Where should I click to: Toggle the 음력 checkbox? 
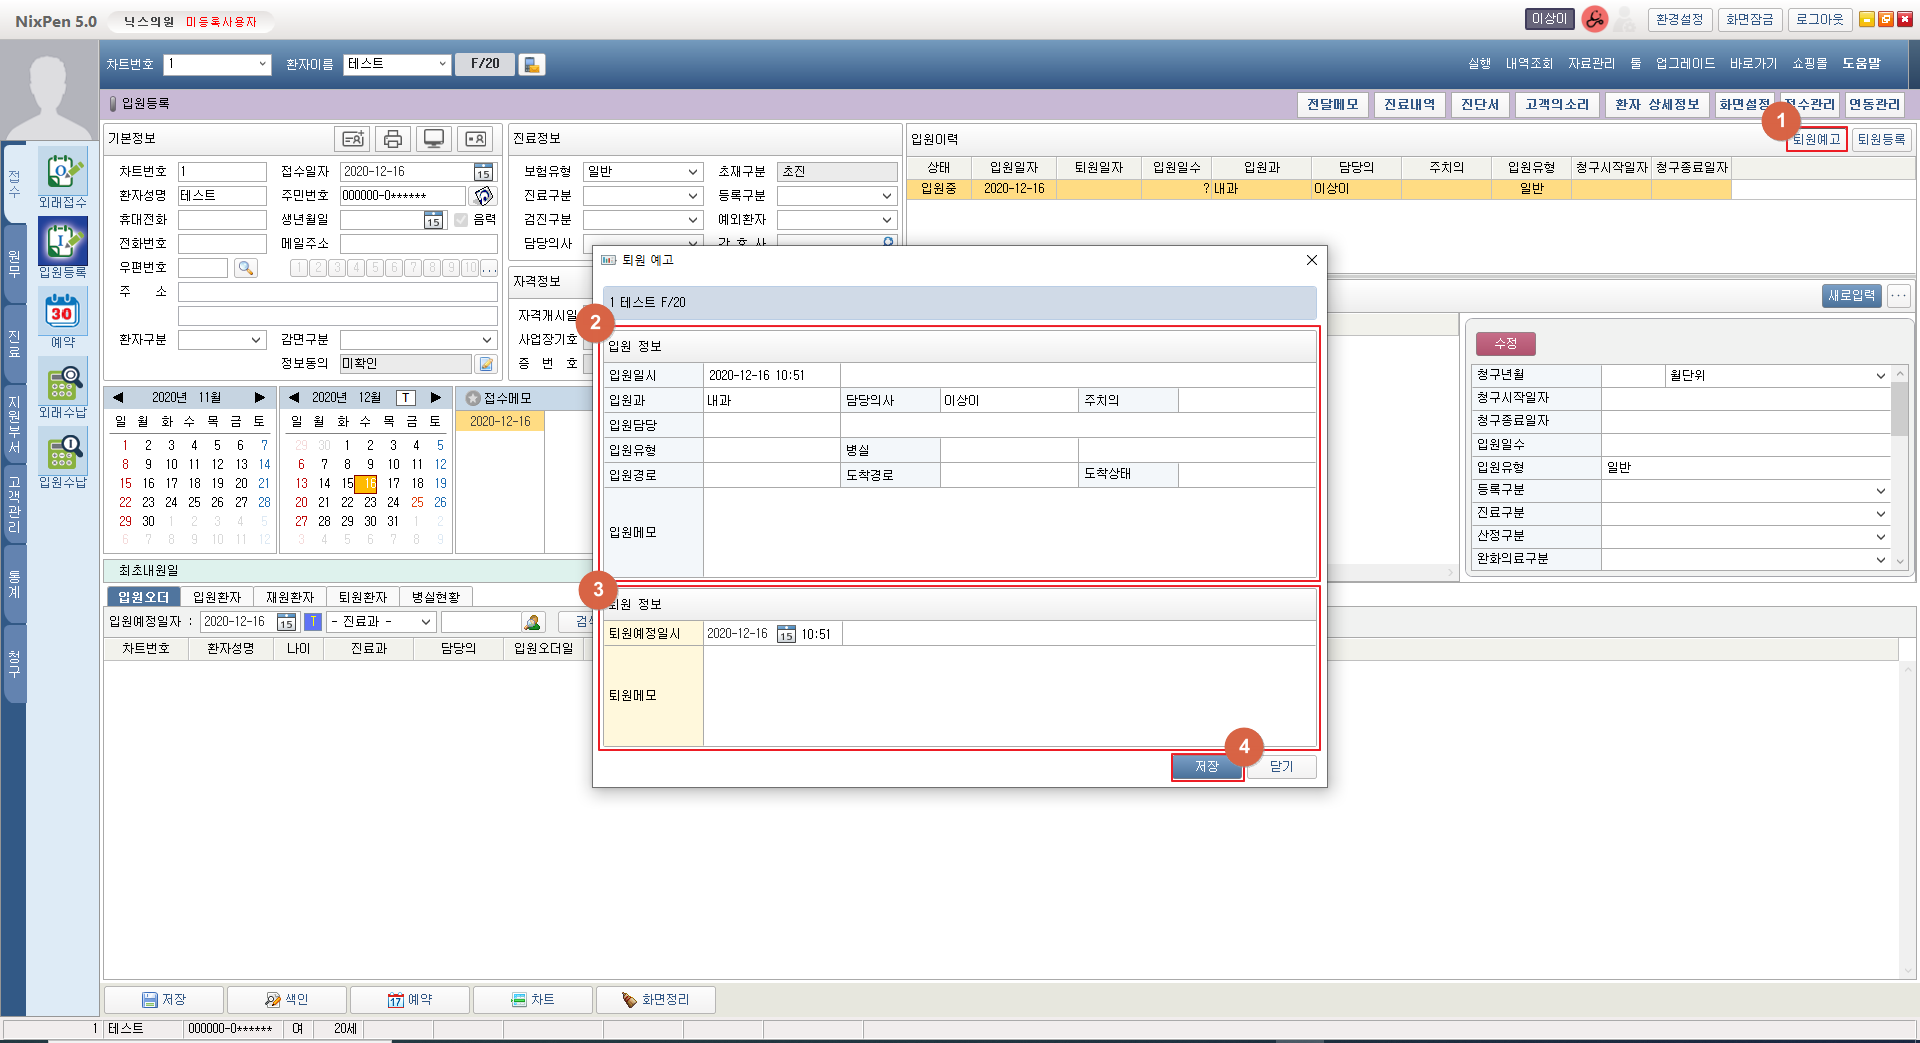461,220
